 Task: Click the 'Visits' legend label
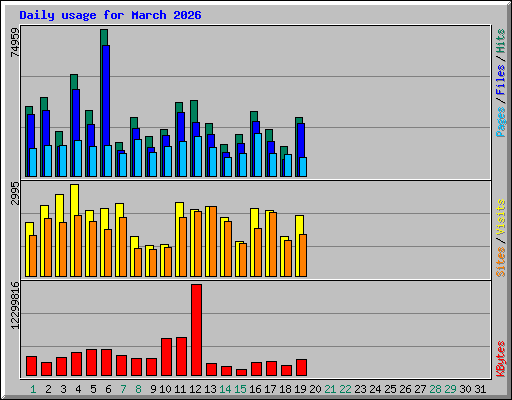(x=500, y=218)
